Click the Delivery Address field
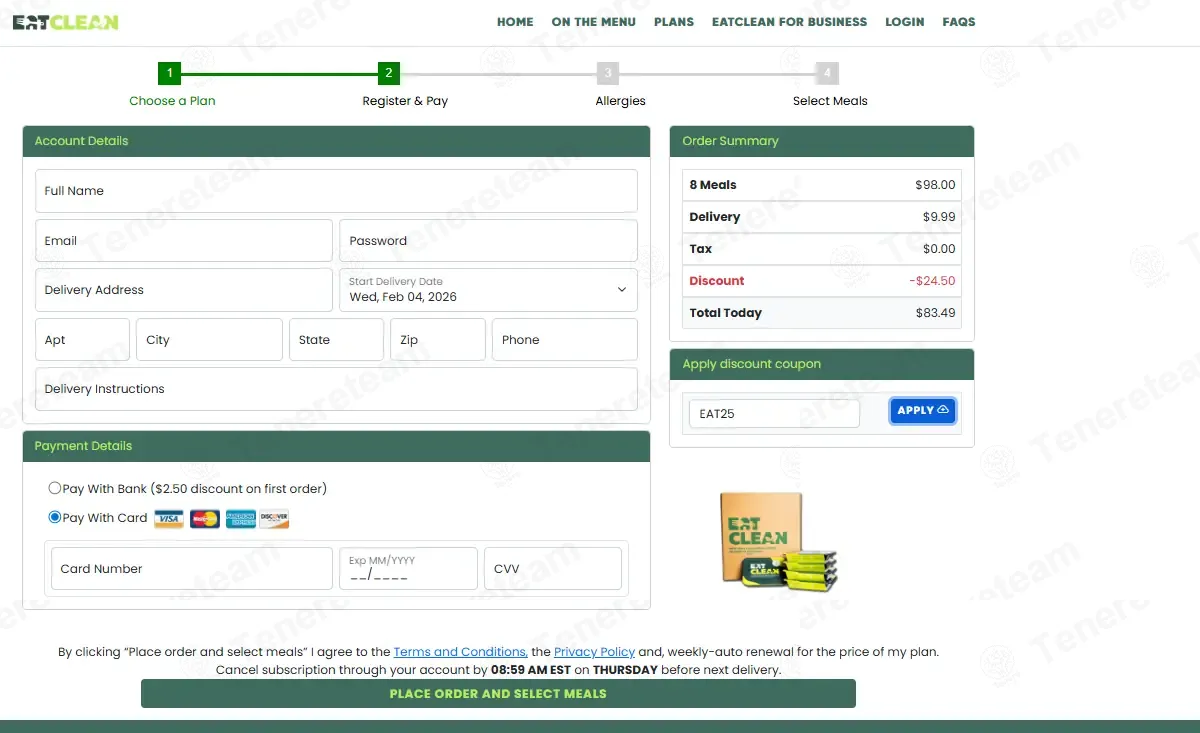 pyautogui.click(x=184, y=290)
